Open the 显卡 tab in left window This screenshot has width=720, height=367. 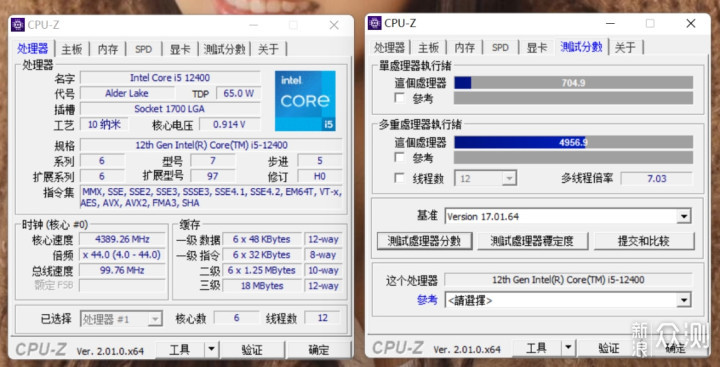tap(180, 49)
